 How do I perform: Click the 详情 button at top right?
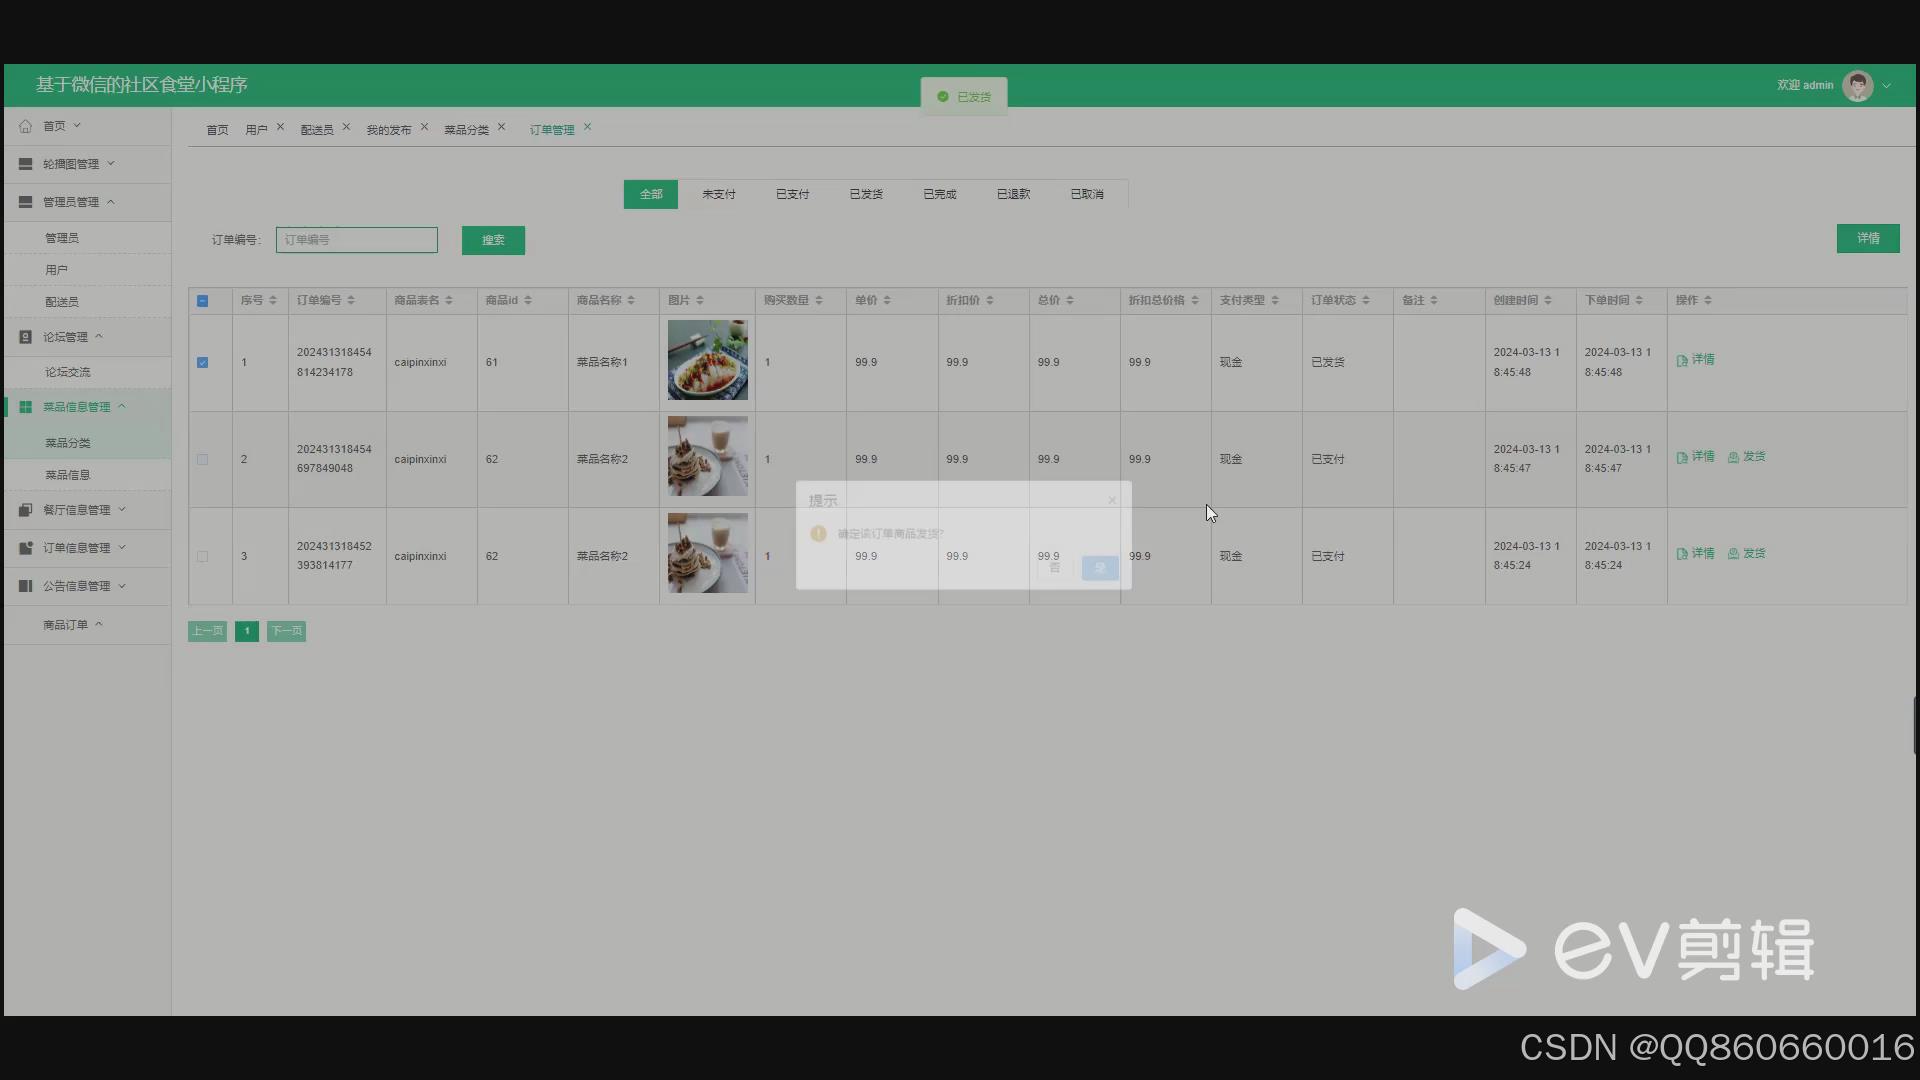pyautogui.click(x=1867, y=238)
